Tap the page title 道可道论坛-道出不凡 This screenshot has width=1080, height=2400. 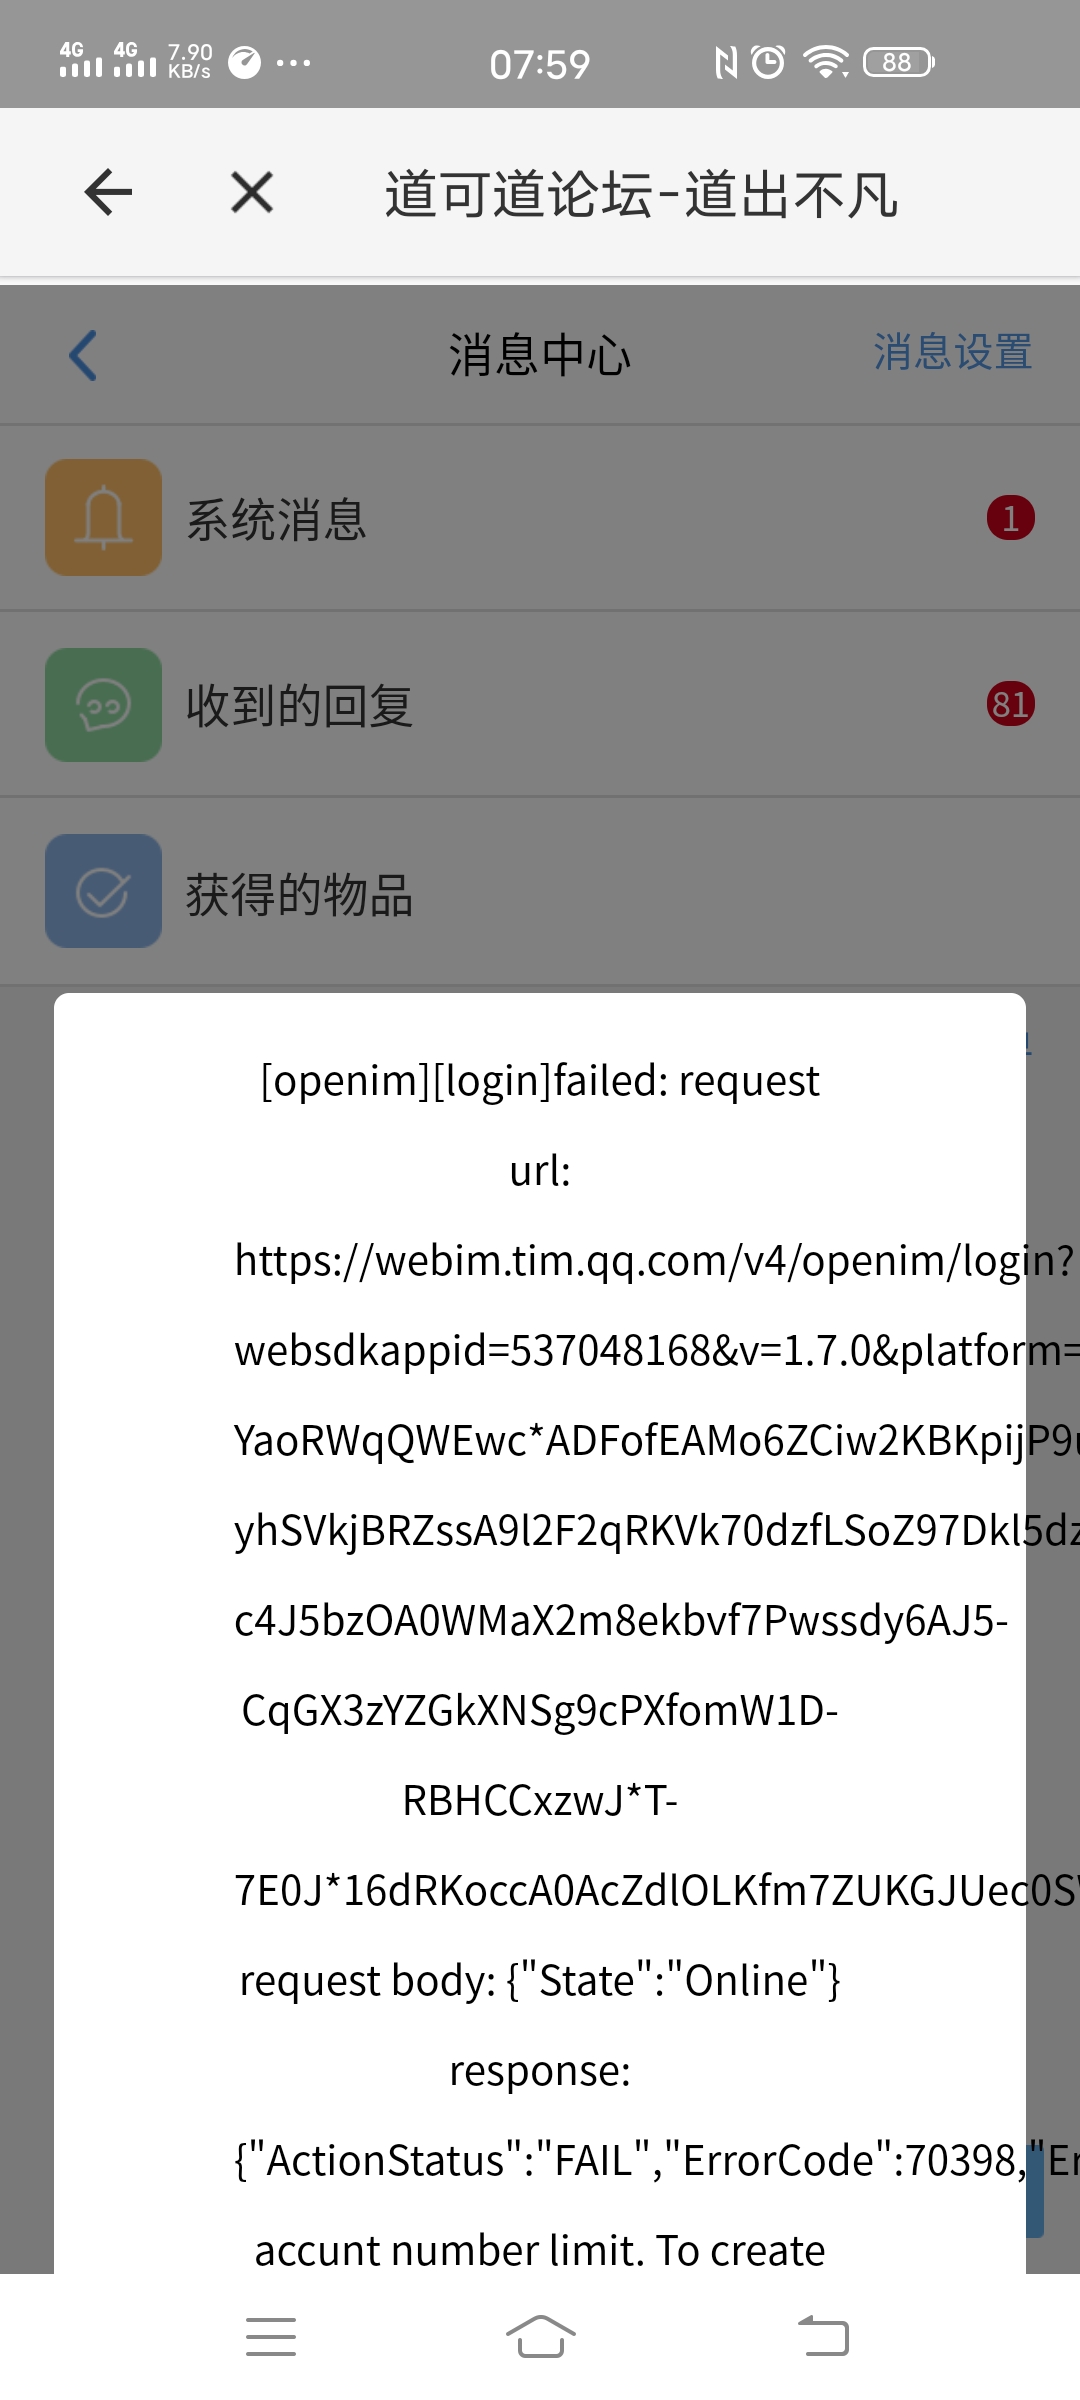641,193
